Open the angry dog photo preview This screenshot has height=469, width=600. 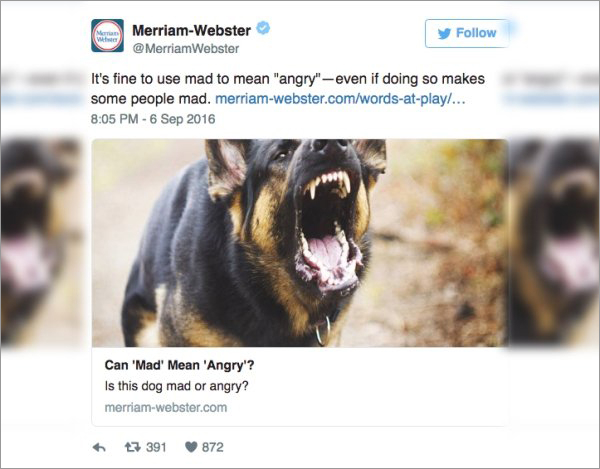coord(300,243)
